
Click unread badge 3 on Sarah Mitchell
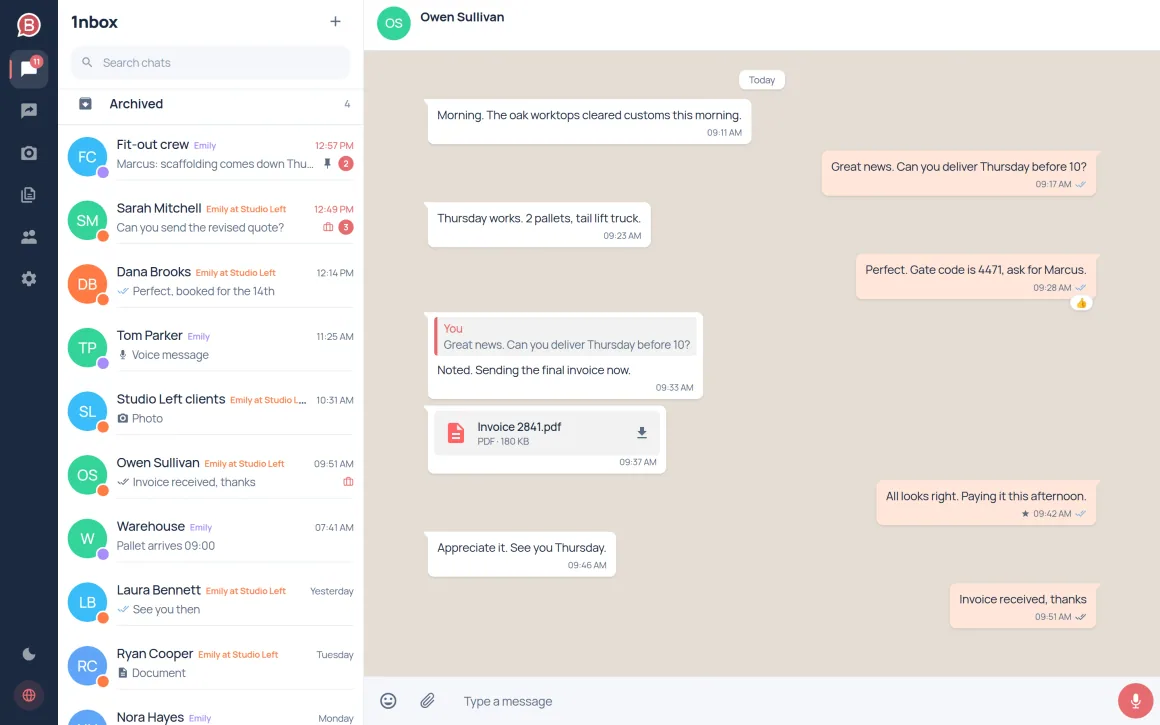tap(345, 227)
